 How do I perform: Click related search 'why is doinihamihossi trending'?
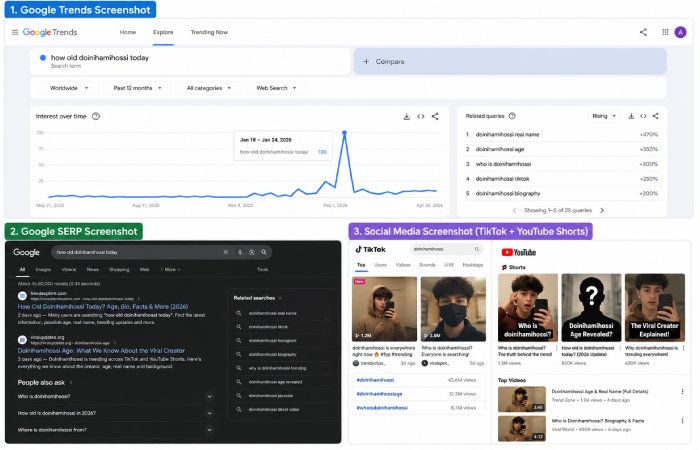click(x=277, y=369)
